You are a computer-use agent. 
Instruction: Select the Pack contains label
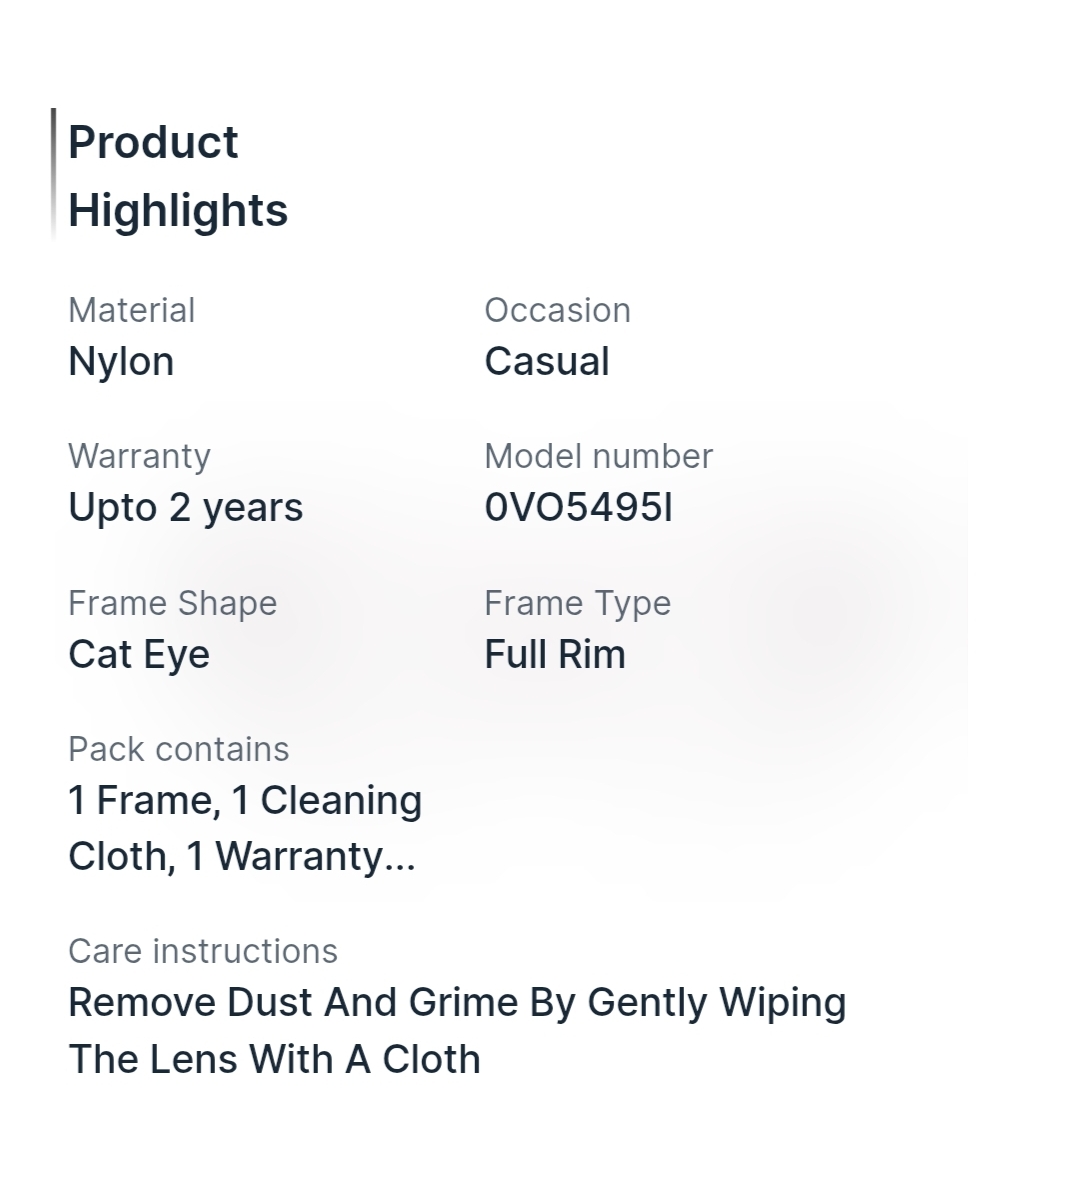(179, 749)
